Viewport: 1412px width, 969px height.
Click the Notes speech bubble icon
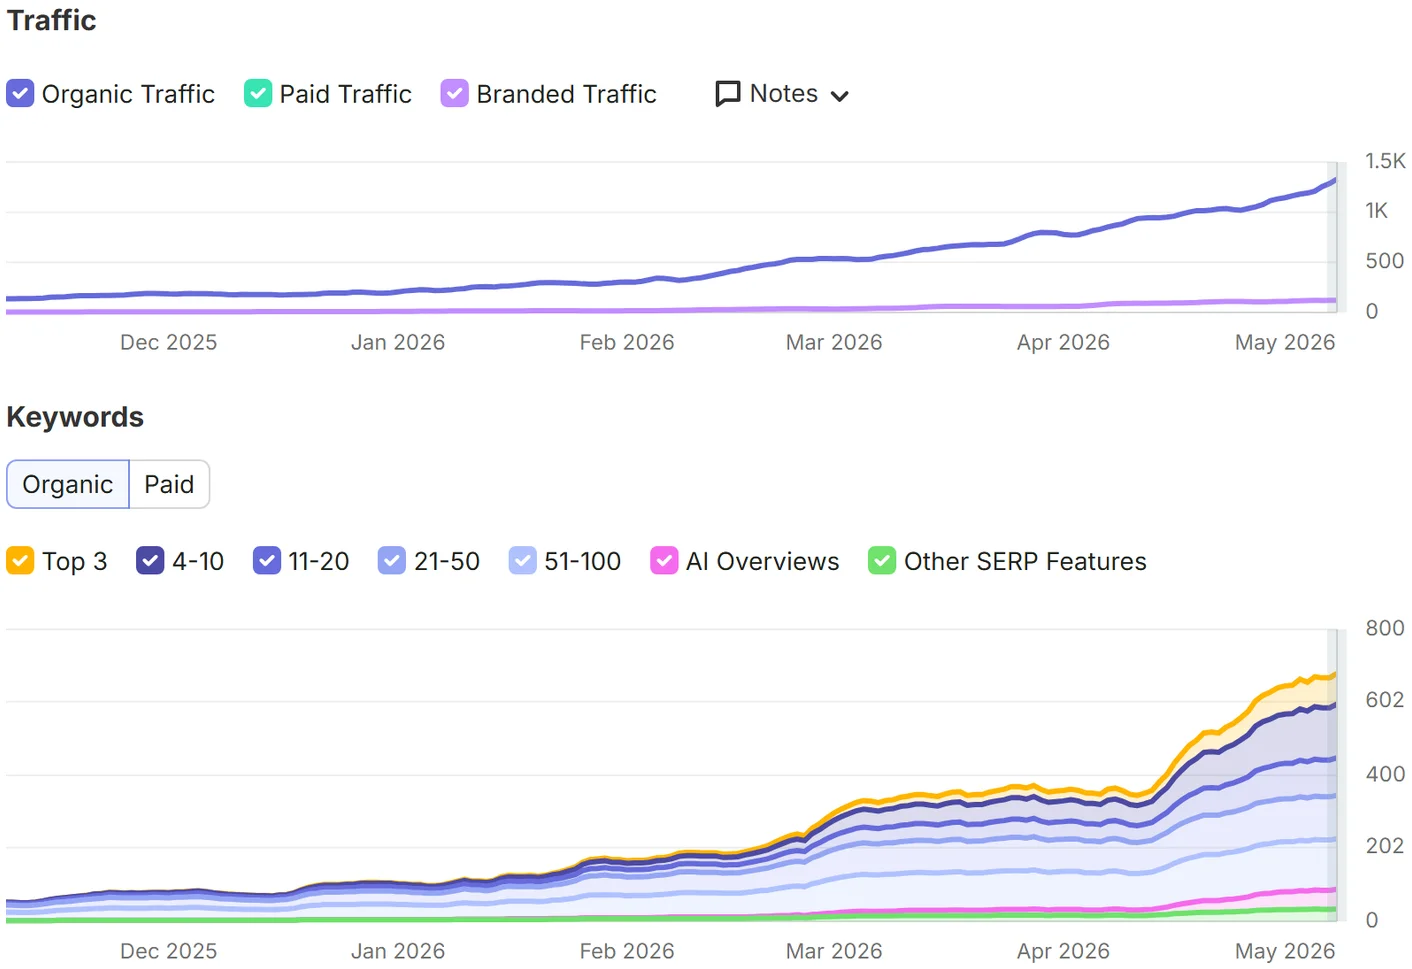pyautogui.click(x=728, y=94)
